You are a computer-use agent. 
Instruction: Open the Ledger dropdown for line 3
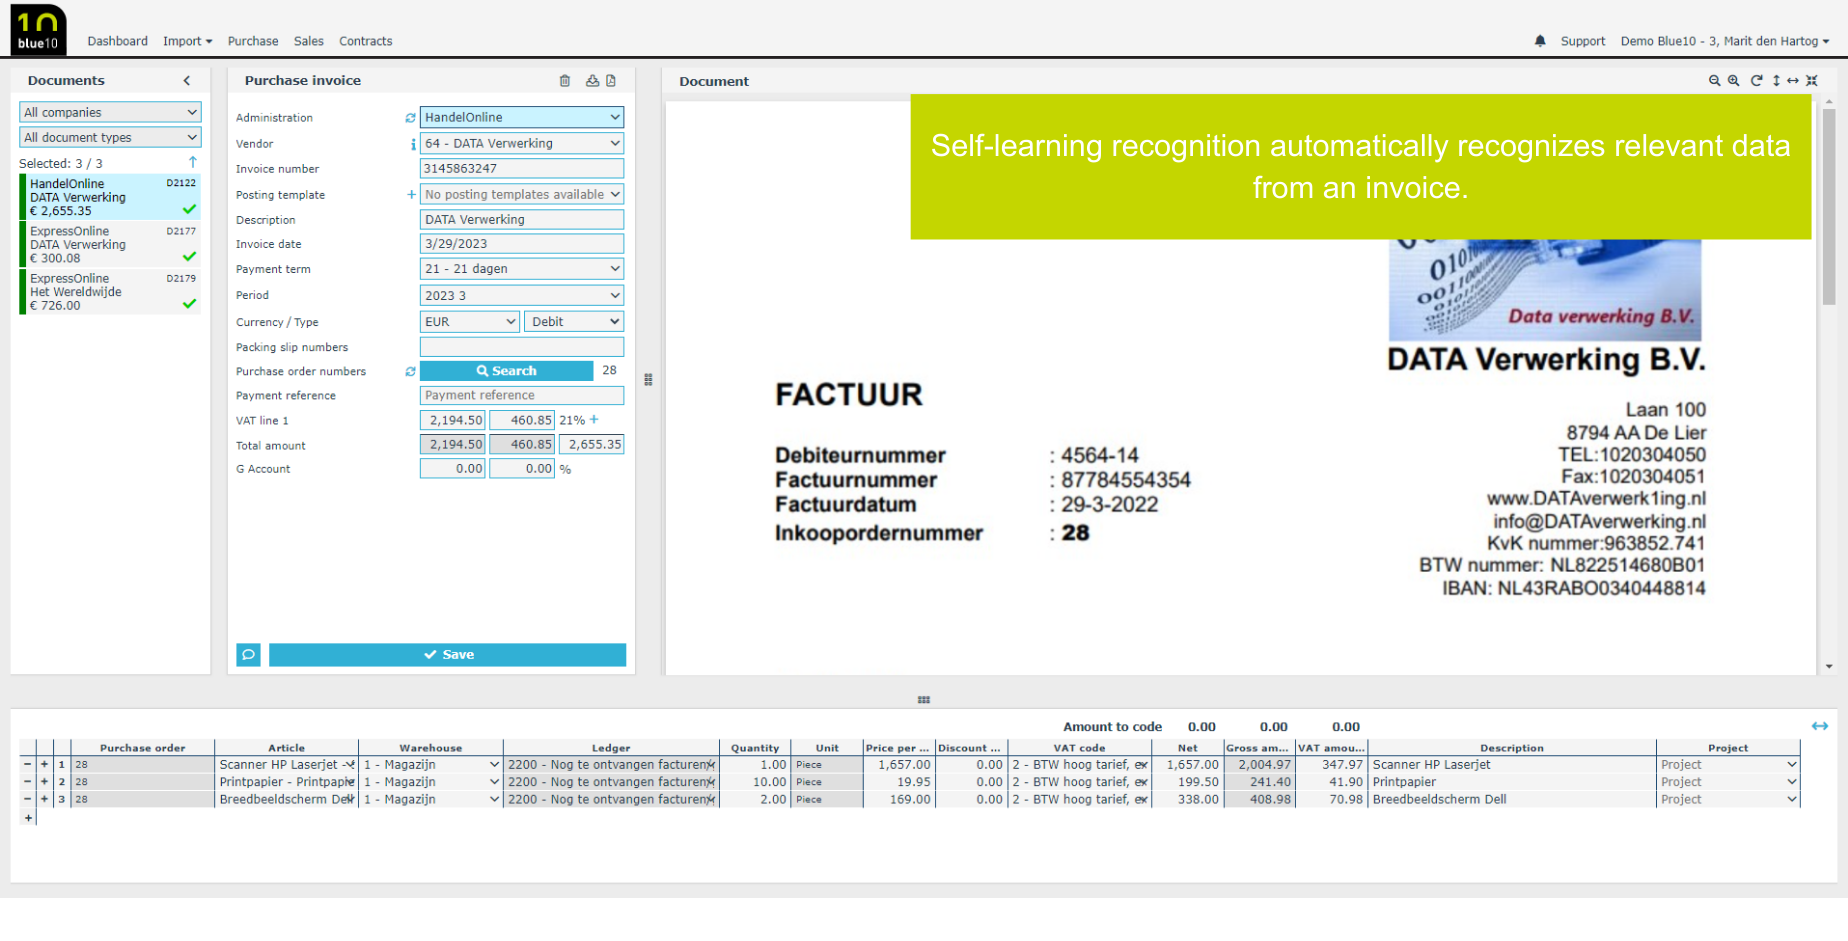click(x=611, y=799)
